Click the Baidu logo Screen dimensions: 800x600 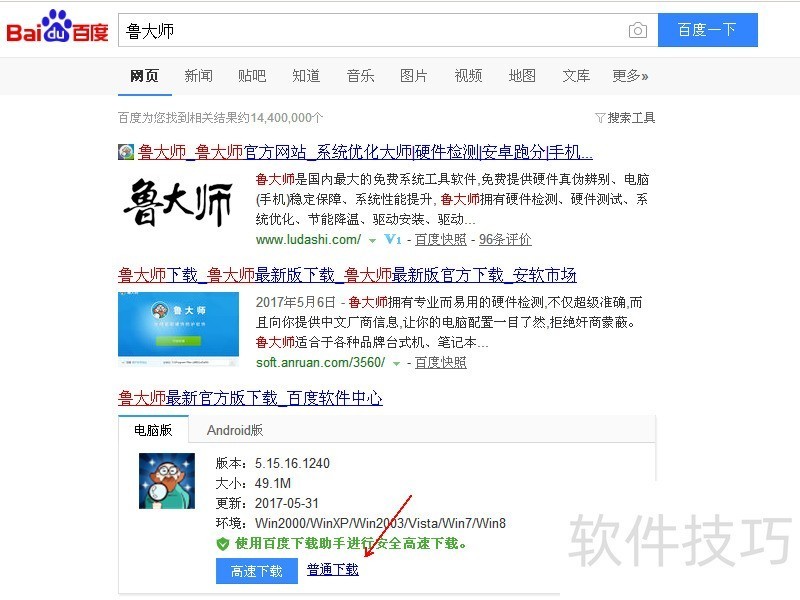57,27
